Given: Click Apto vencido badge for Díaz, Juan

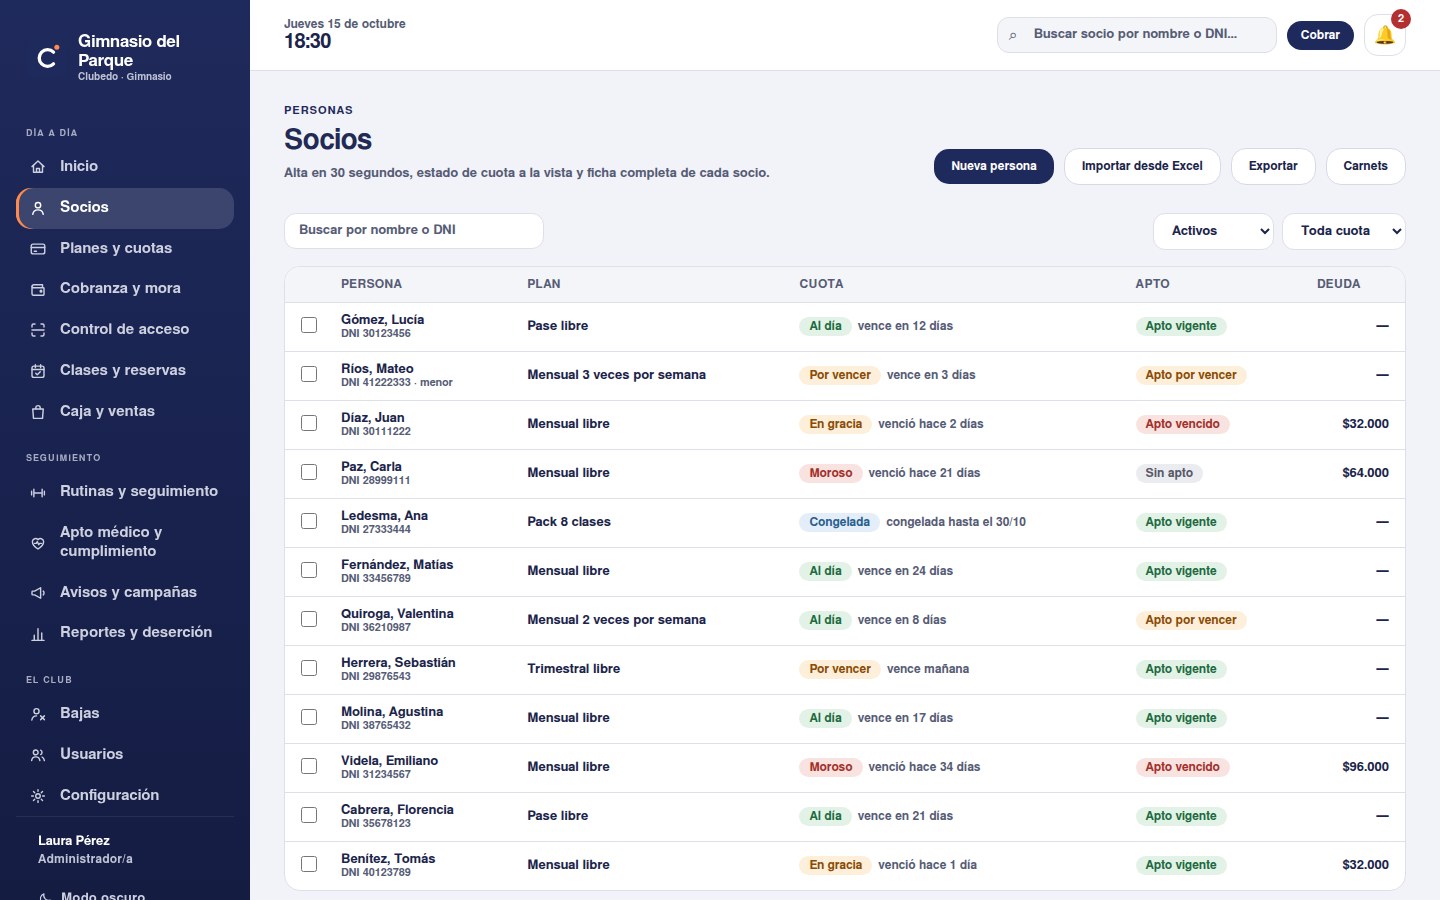Looking at the screenshot, I should 1182,424.
